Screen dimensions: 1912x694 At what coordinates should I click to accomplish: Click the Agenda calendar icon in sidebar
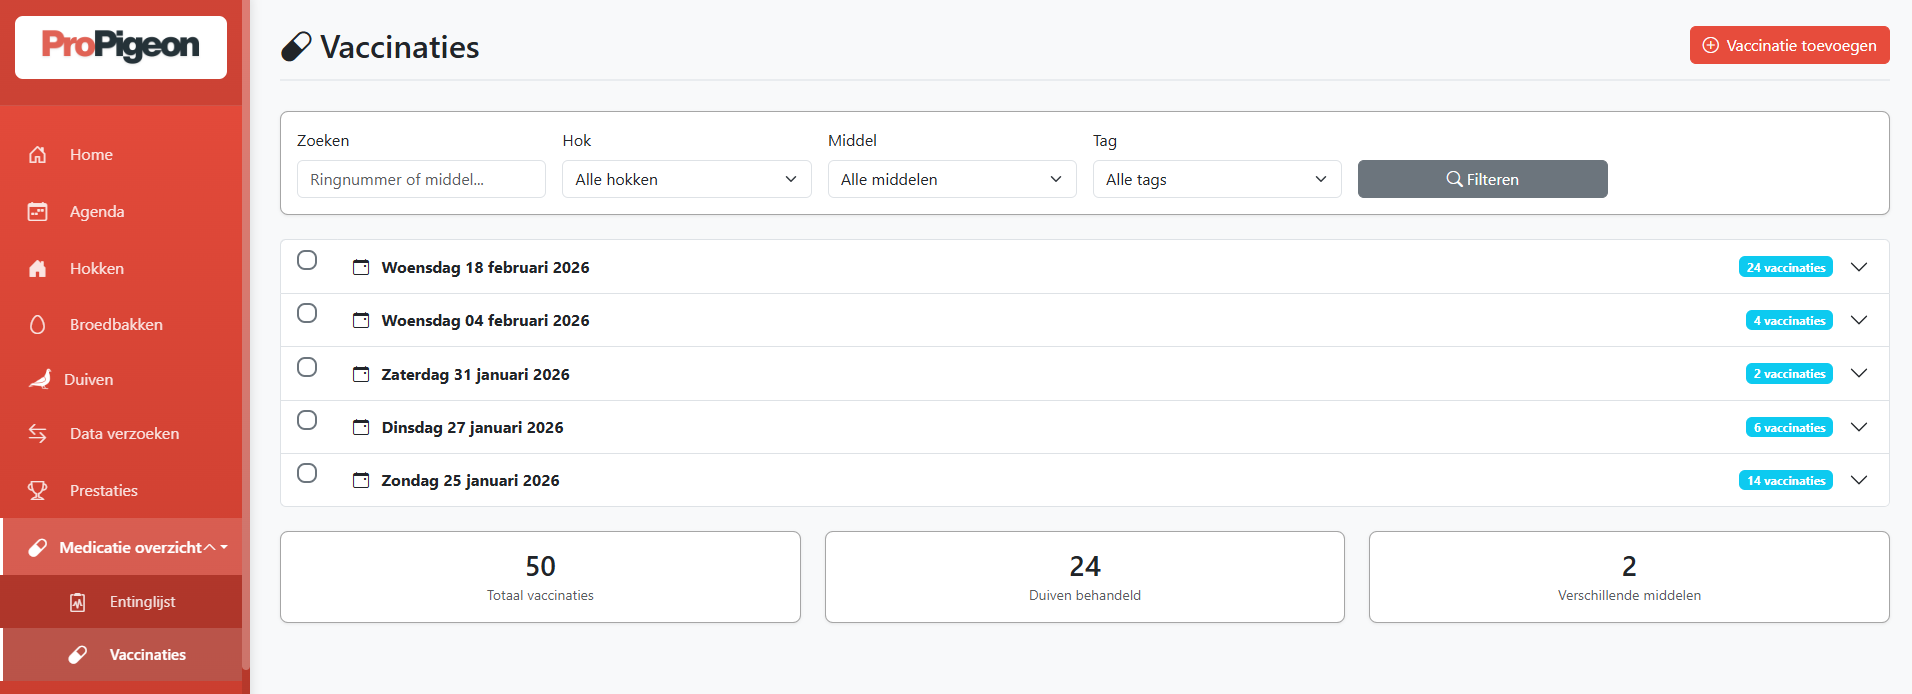coord(38,212)
